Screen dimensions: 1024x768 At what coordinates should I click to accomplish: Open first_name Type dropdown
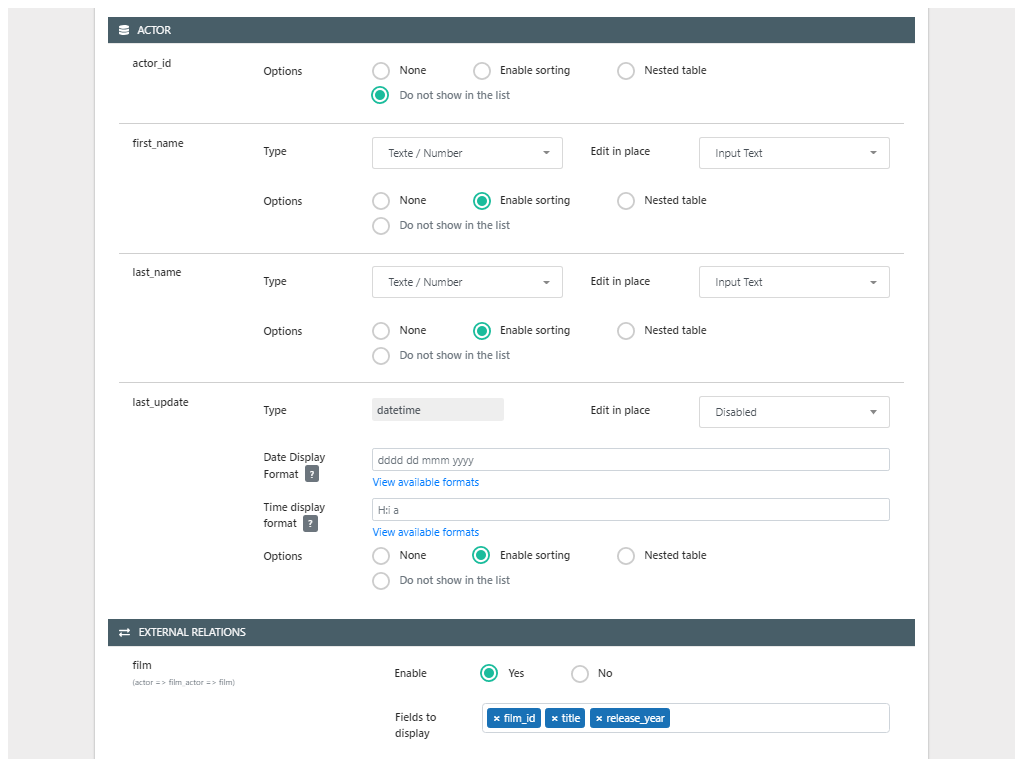point(467,153)
